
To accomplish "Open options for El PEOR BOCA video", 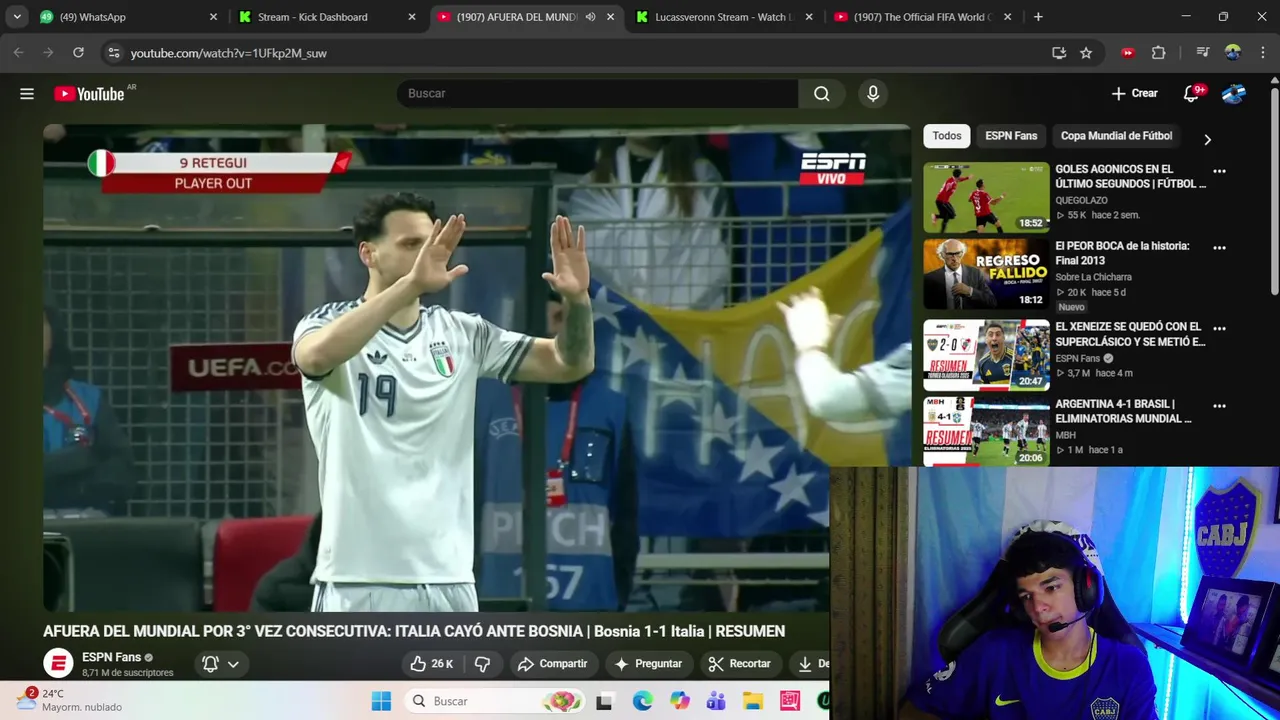I will [1219, 248].
